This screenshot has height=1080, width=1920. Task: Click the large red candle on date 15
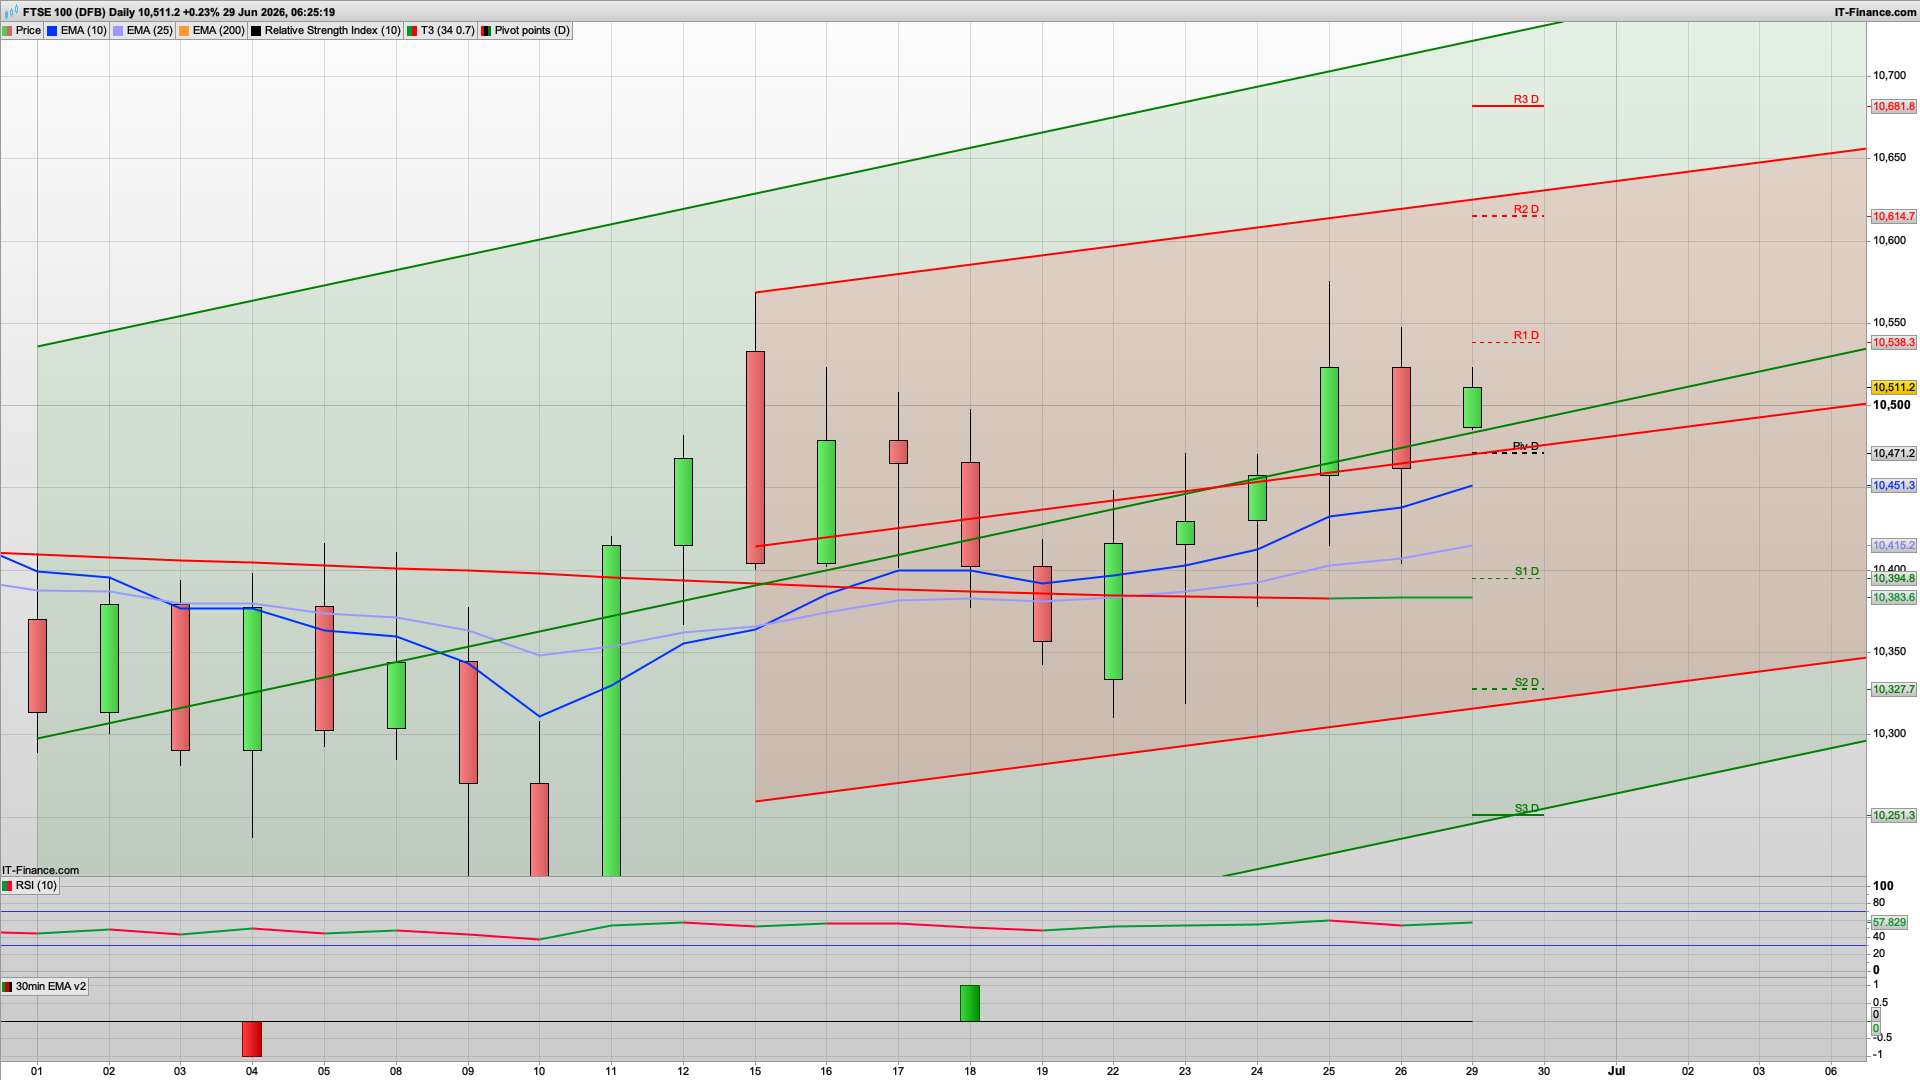pos(755,458)
